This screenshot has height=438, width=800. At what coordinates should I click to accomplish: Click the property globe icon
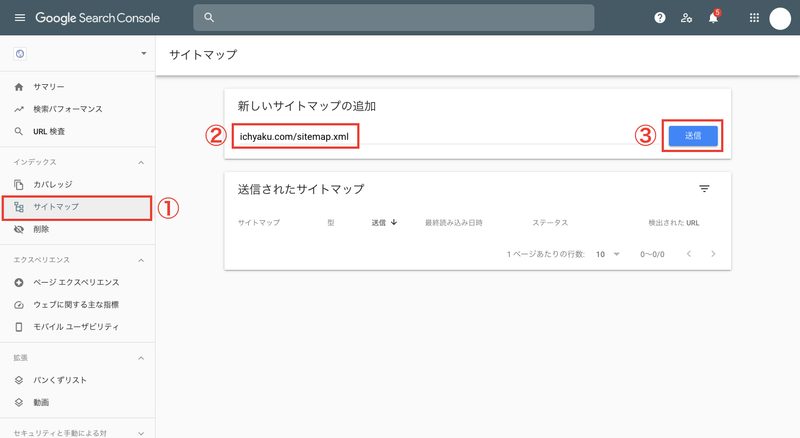pyautogui.click(x=20, y=54)
